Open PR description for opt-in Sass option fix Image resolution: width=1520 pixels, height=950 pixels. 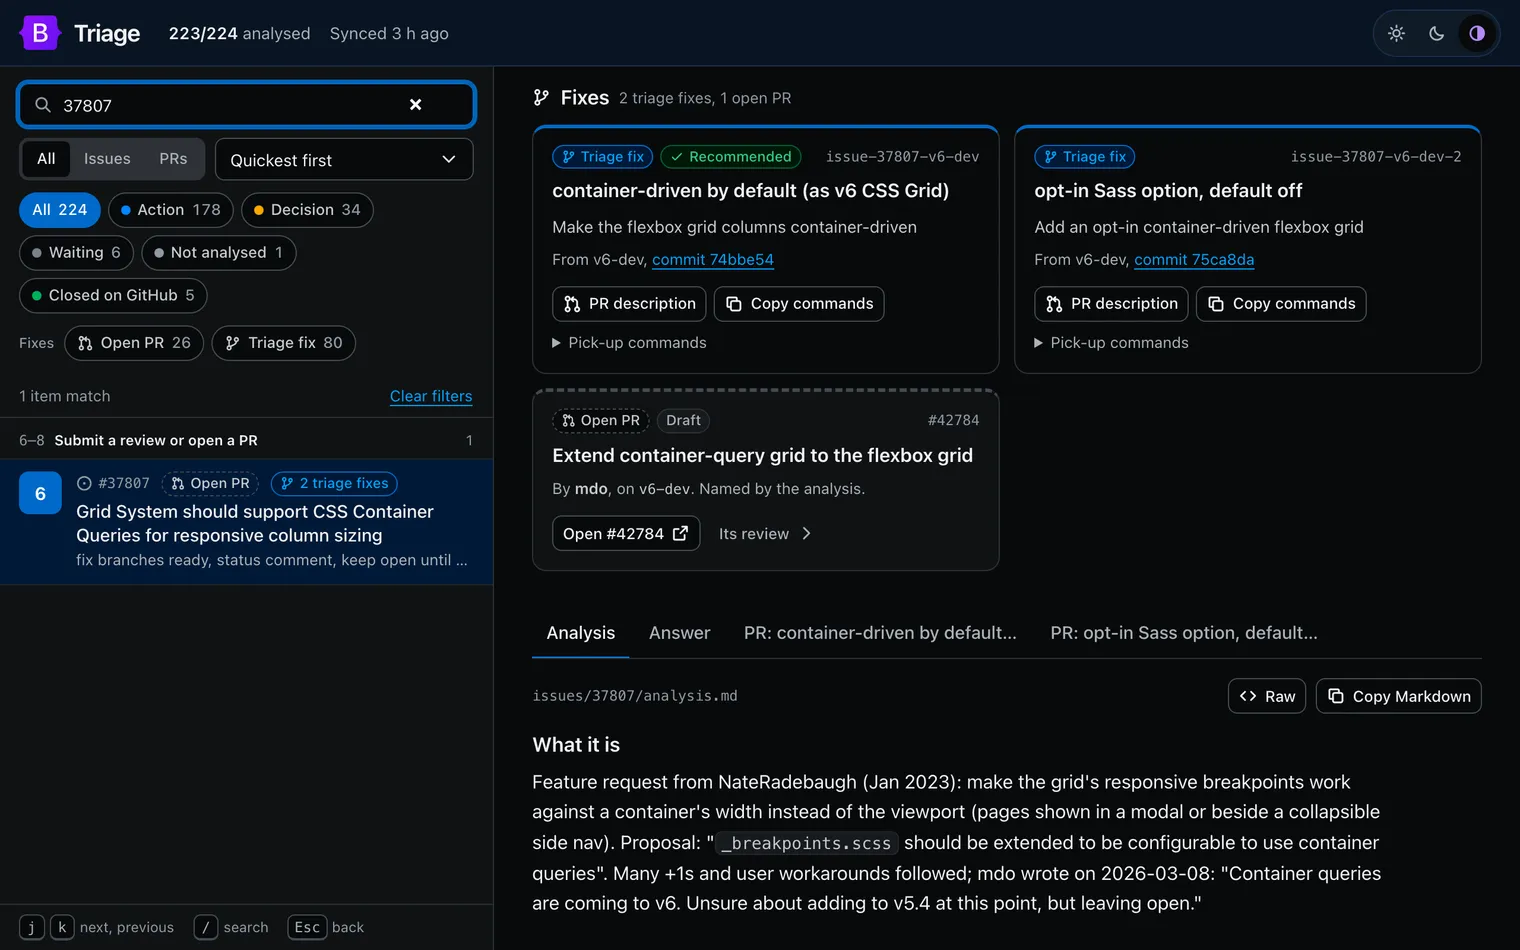click(1111, 304)
